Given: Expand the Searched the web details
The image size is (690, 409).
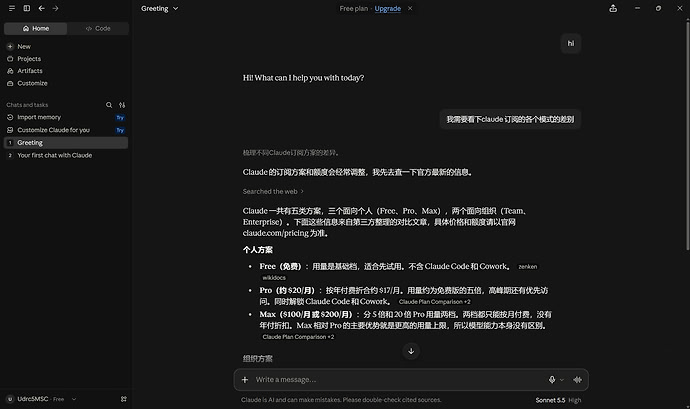Looking at the screenshot, I should (273, 192).
